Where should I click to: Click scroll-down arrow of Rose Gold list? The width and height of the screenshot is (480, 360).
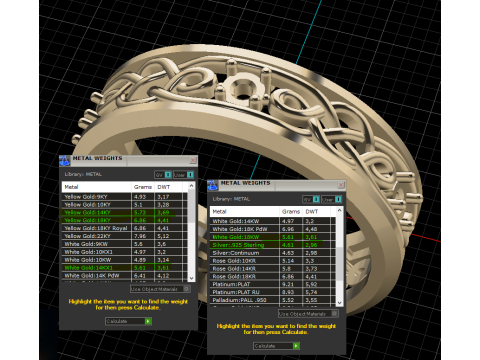click(339, 303)
